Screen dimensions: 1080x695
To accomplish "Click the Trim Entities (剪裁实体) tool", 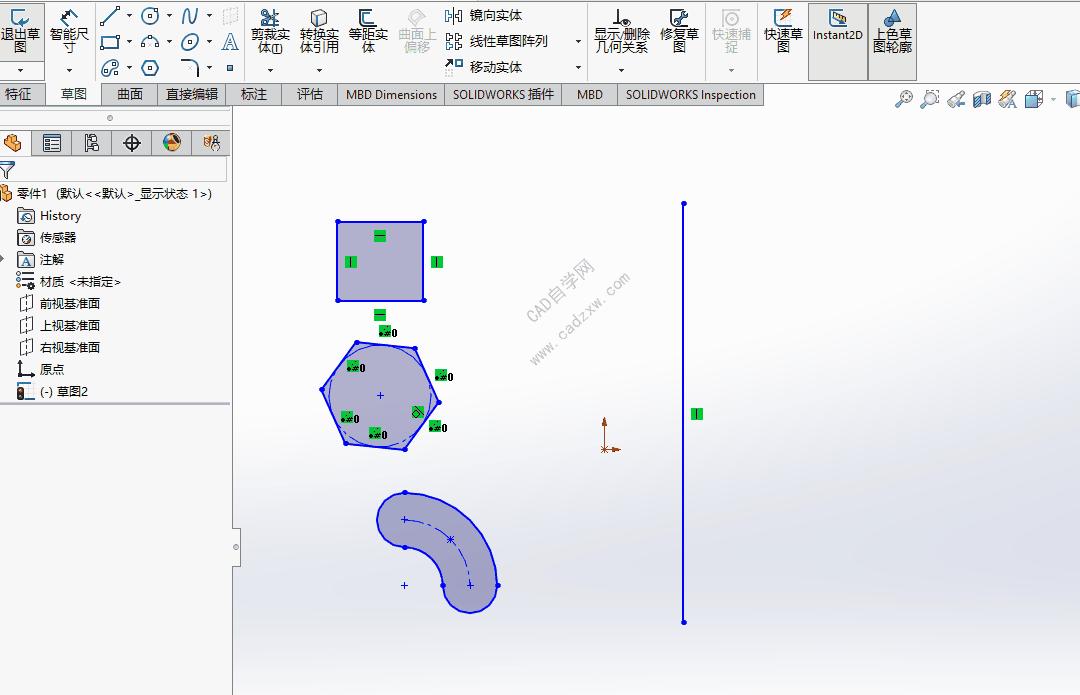I will point(268,35).
